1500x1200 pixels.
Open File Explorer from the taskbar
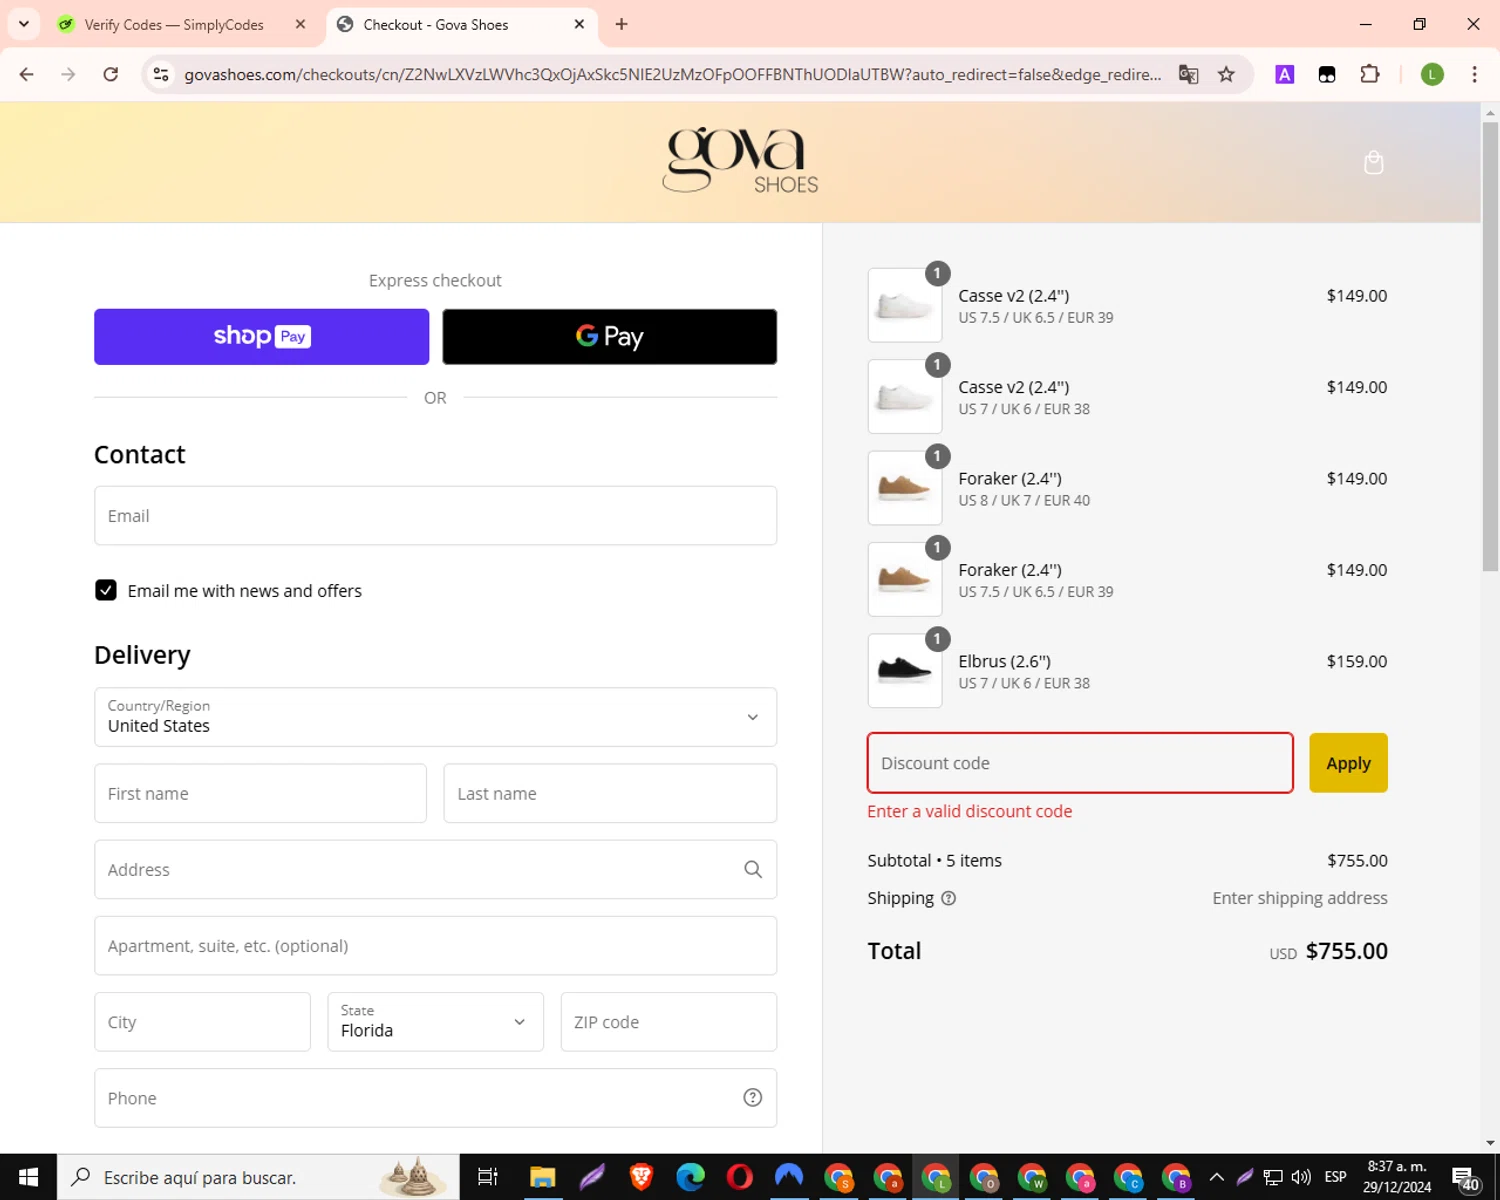(x=542, y=1177)
